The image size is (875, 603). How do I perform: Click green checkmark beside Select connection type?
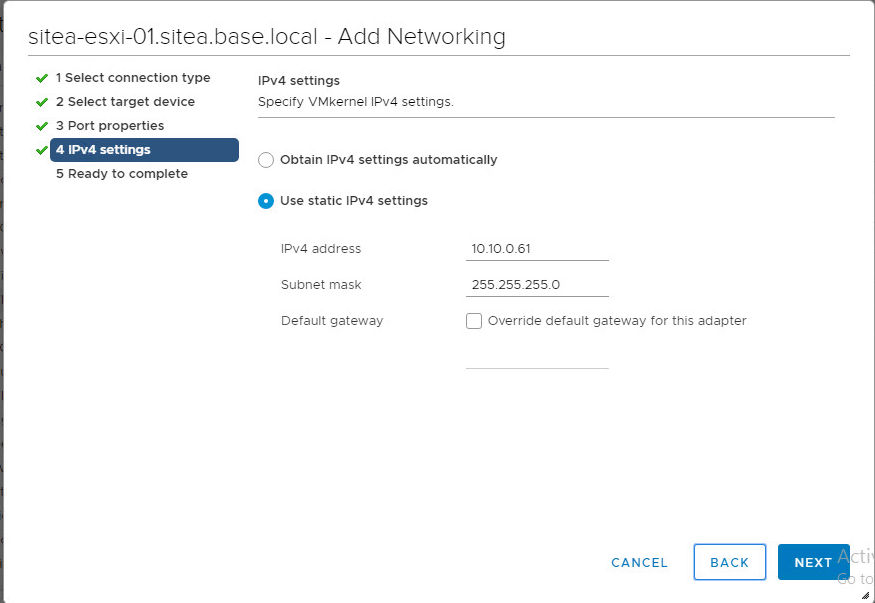pos(42,78)
